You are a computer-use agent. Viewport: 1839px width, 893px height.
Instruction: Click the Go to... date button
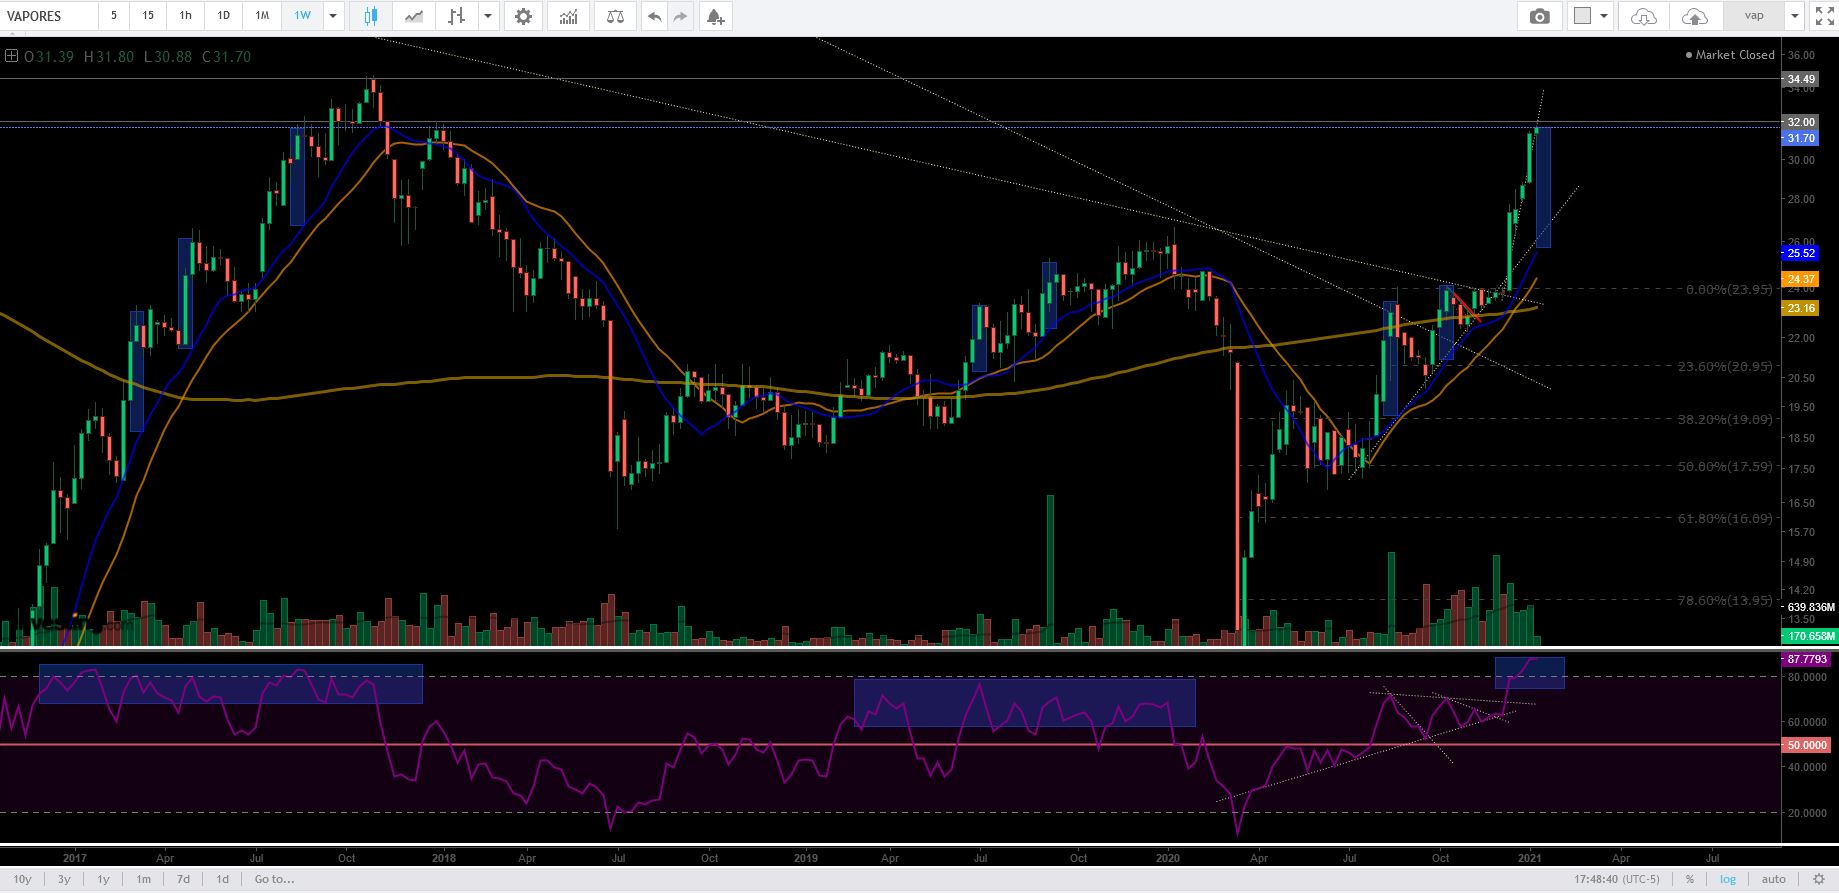point(274,879)
